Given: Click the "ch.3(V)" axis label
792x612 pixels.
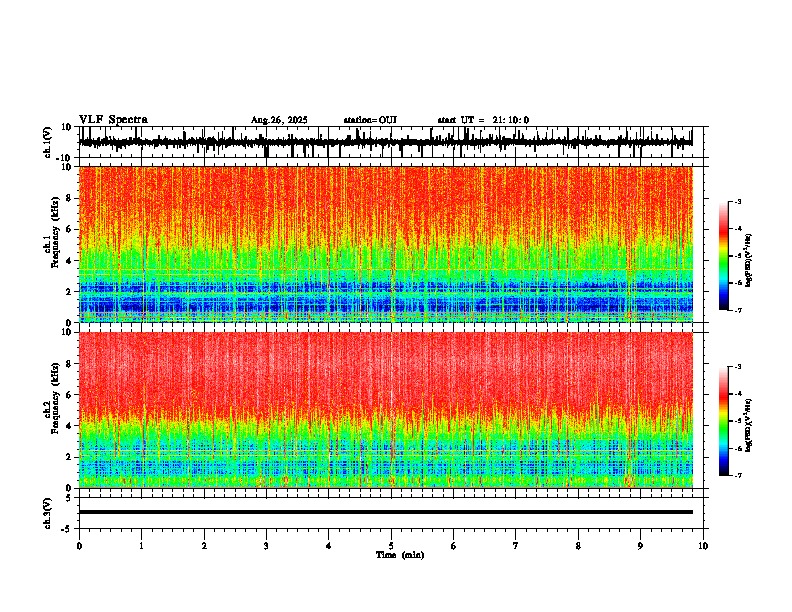Looking at the screenshot, I should pyautogui.click(x=48, y=513).
